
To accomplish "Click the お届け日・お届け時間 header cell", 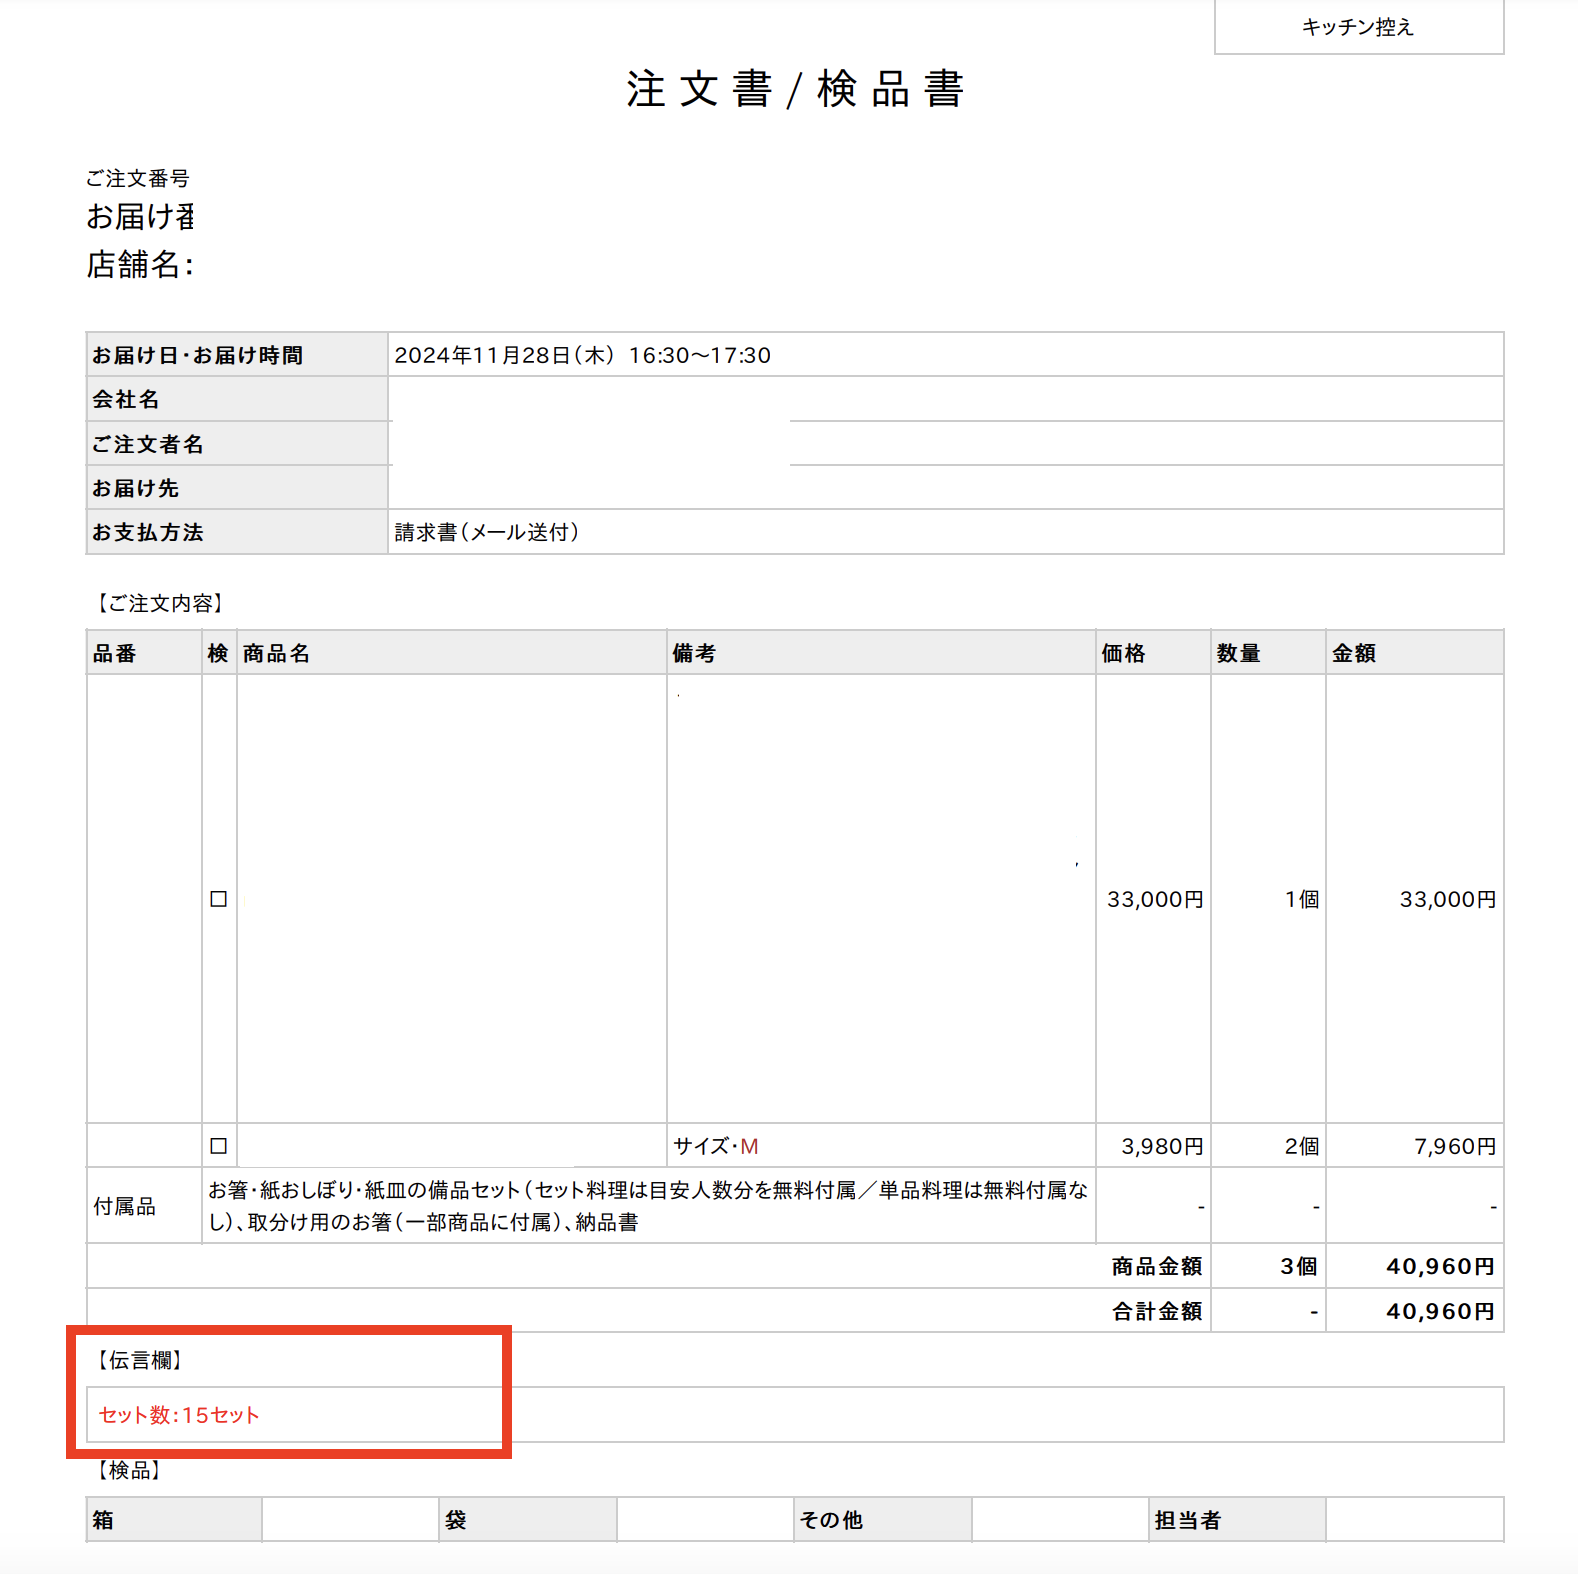I will (x=237, y=355).
